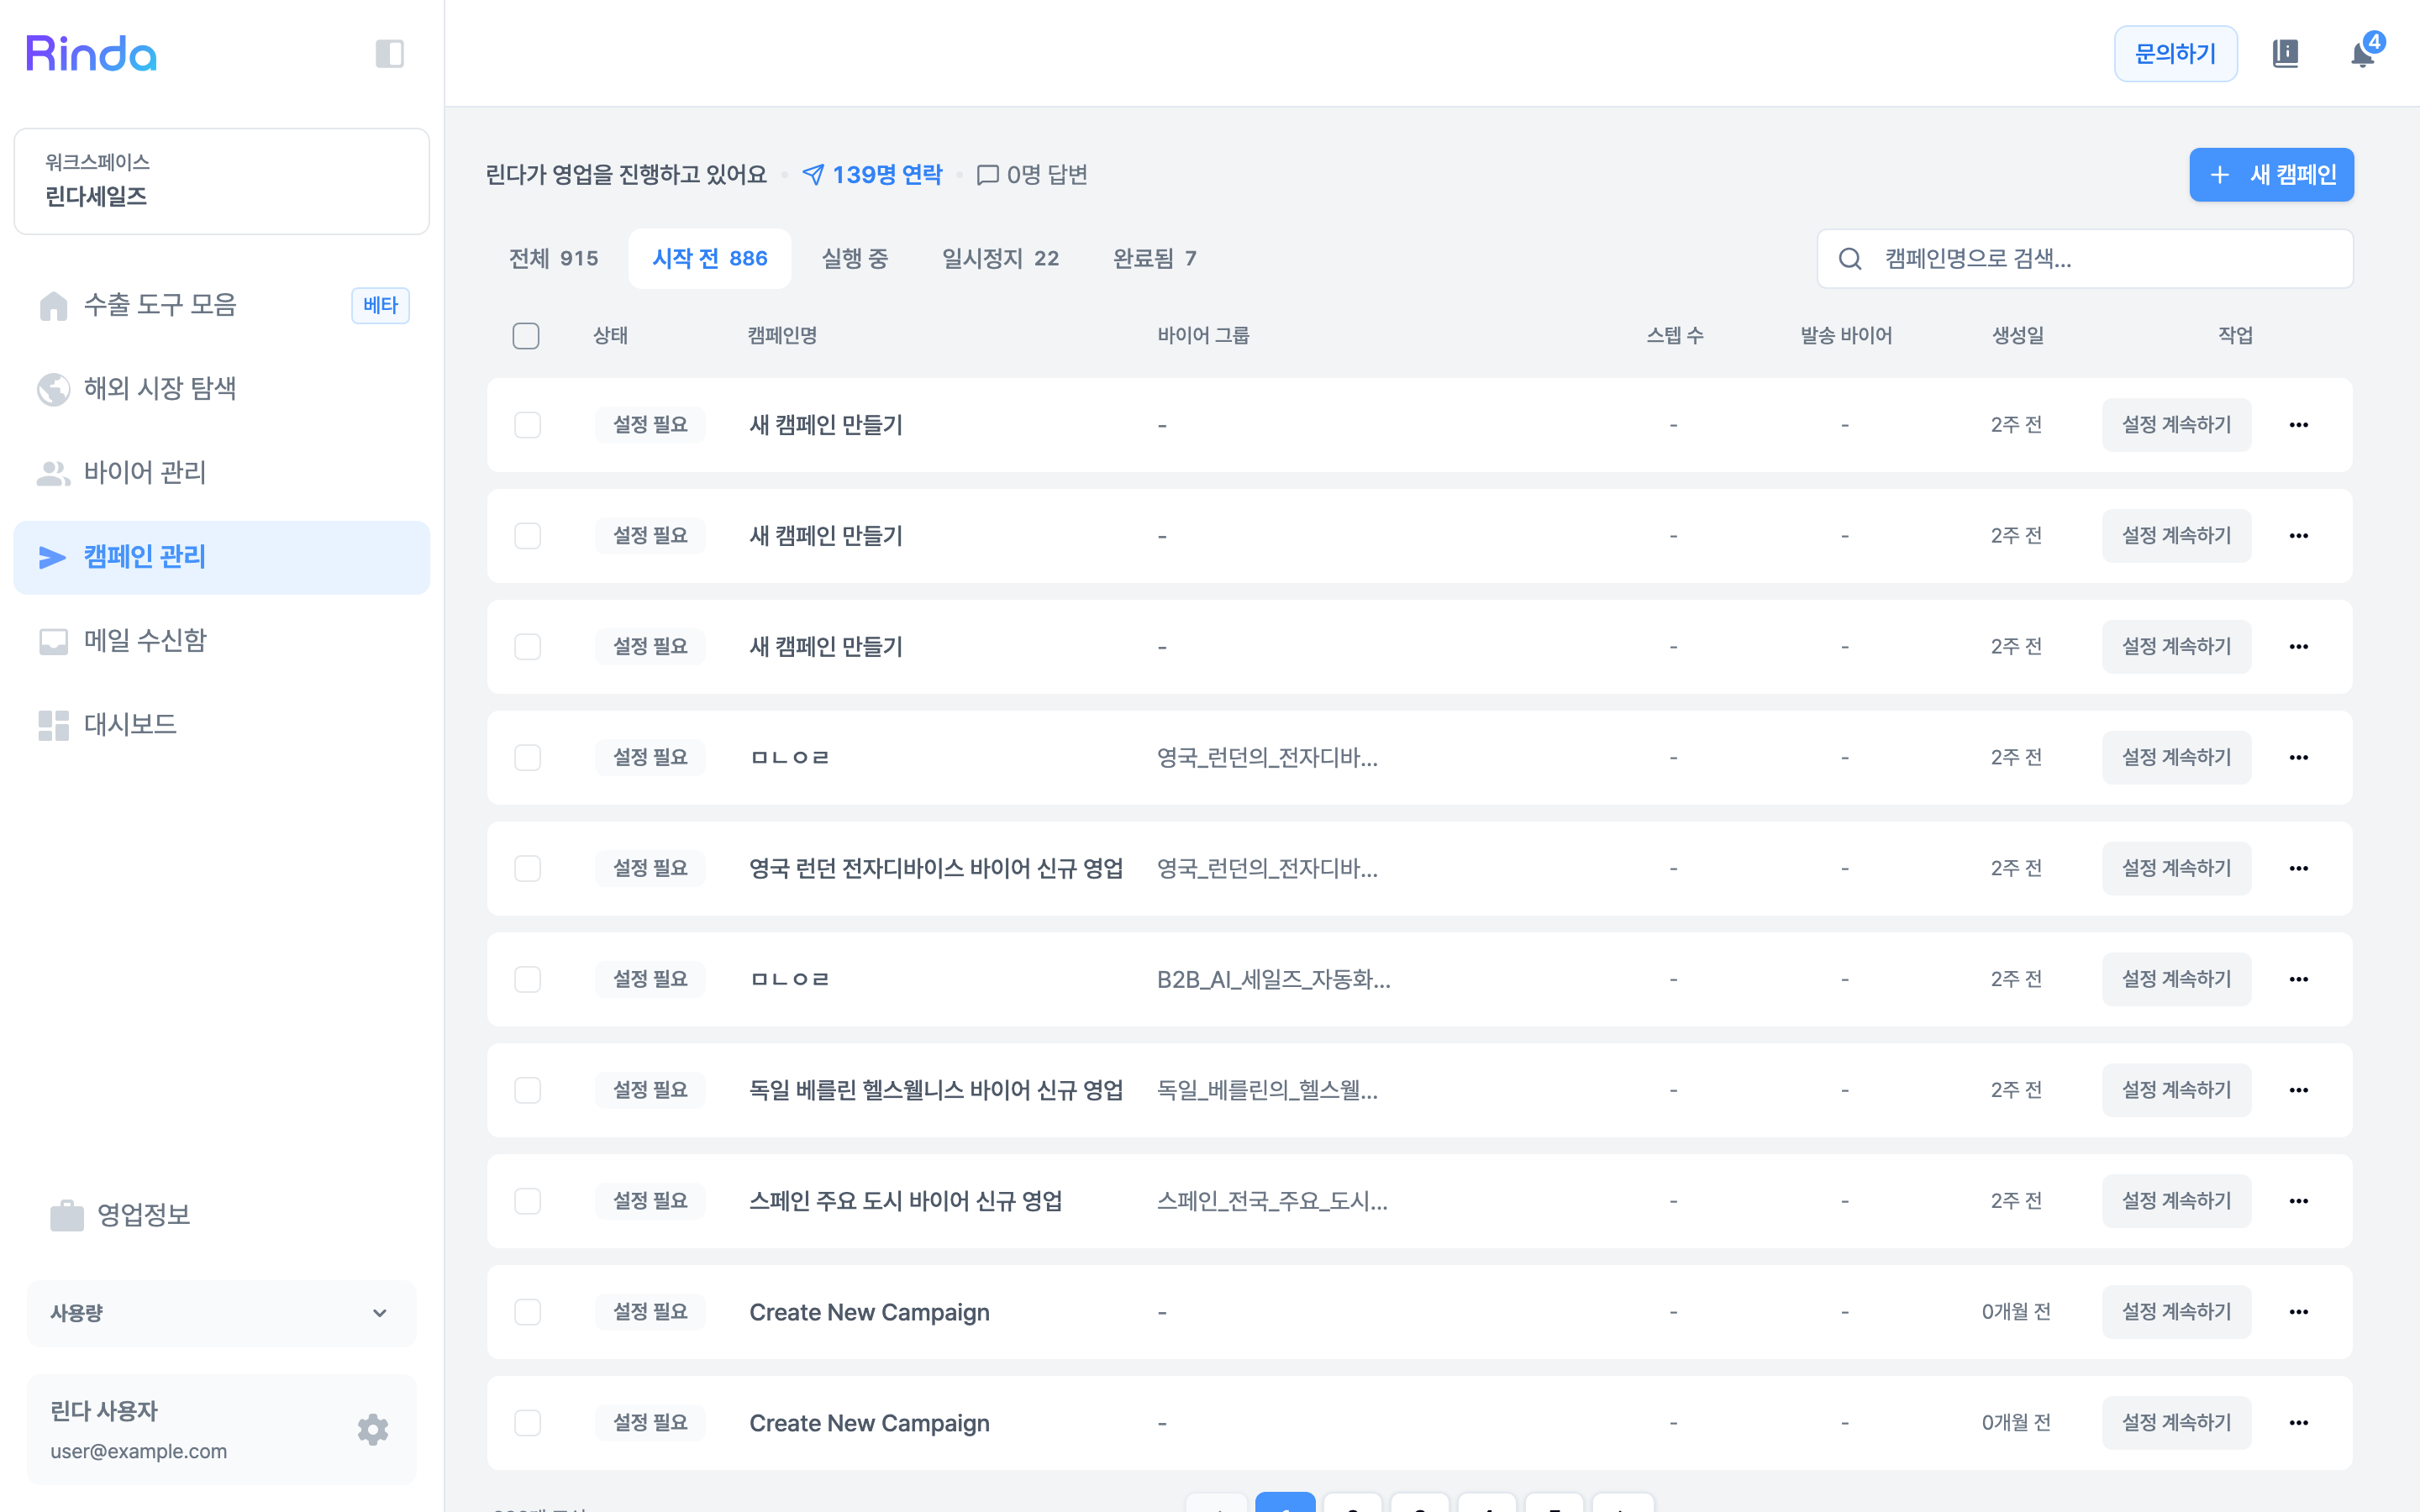
Task: Click the 새 캠페인 button
Action: 2271,175
